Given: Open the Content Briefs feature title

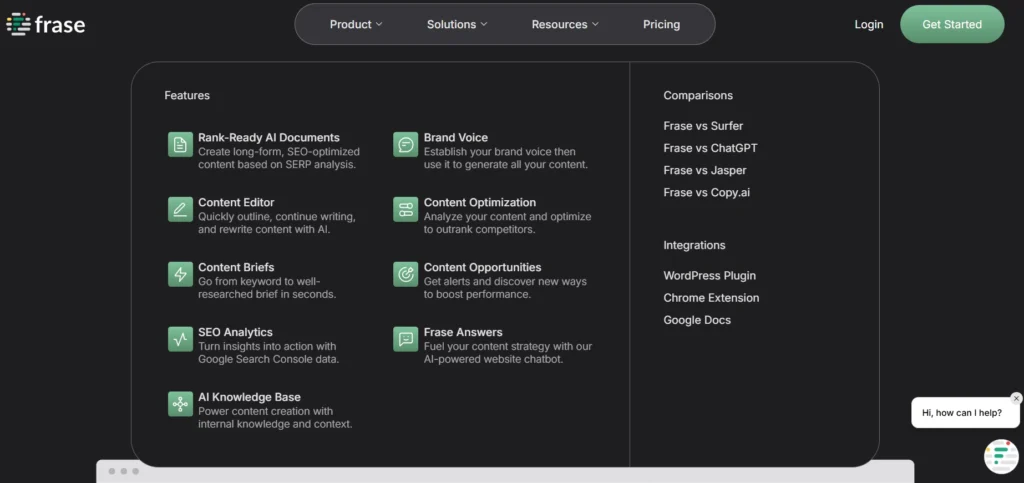Looking at the screenshot, I should [236, 267].
